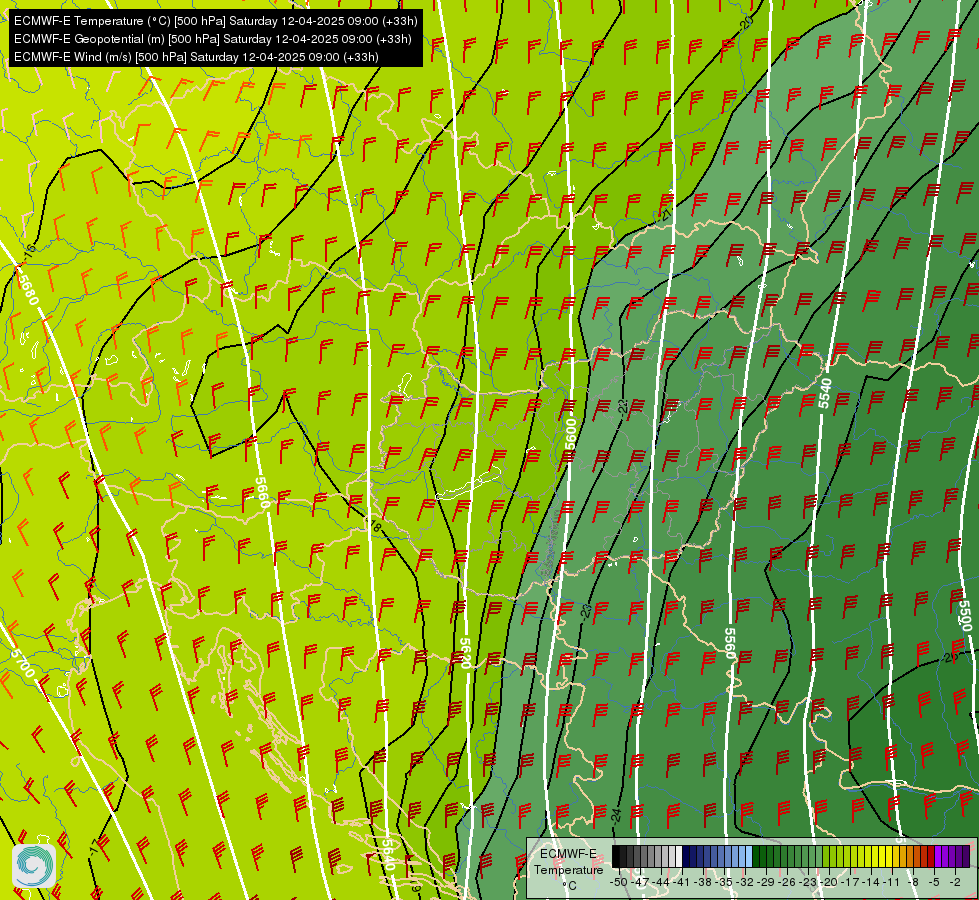Click the -50 tick label in the legend

(x=619, y=882)
